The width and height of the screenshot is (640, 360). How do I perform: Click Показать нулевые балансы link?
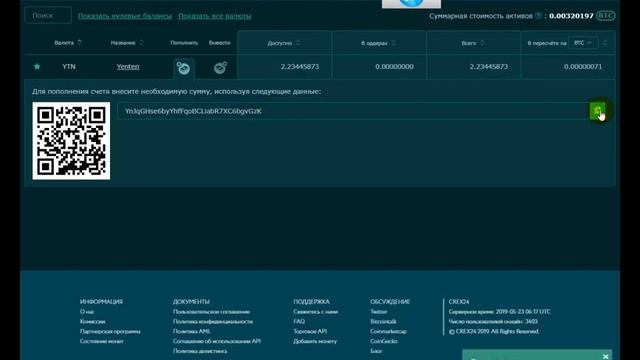click(125, 16)
